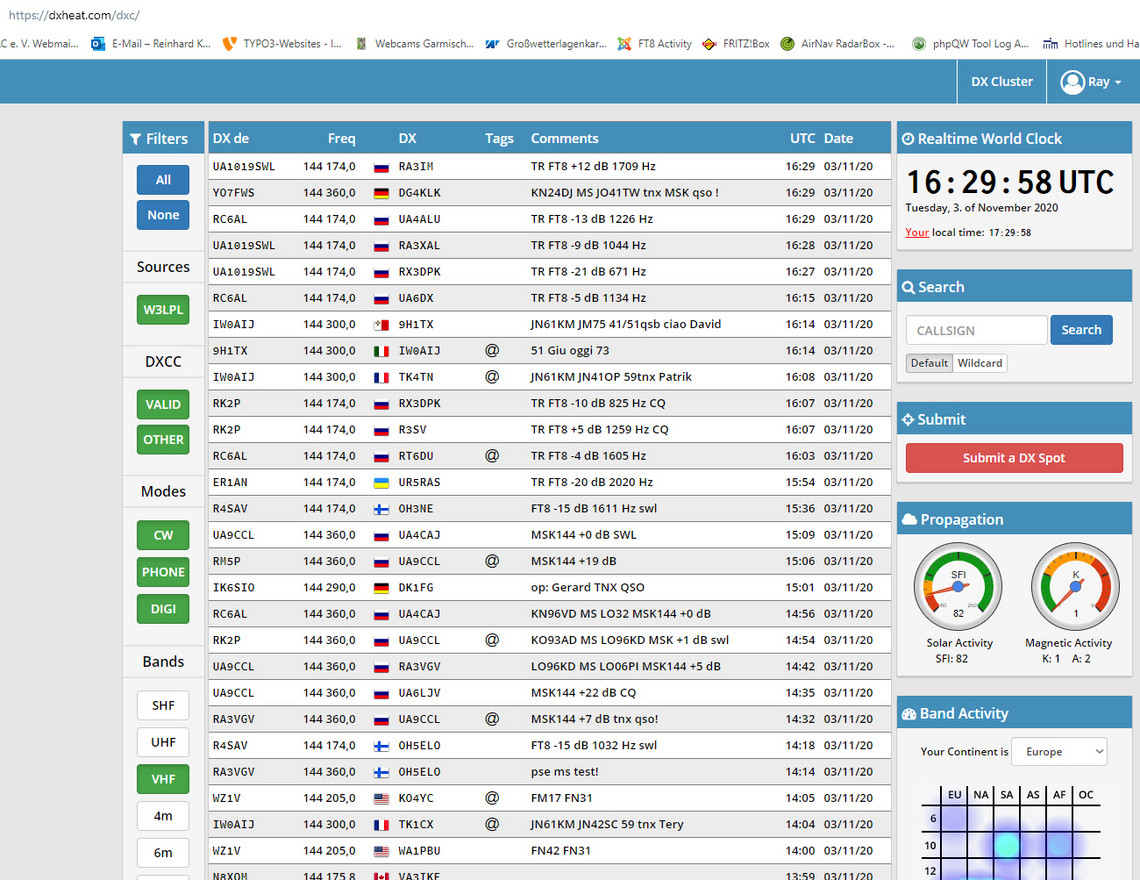Viewport: 1140px width, 880px height.
Task: Click into the CALLSIGN search field
Action: tap(976, 330)
